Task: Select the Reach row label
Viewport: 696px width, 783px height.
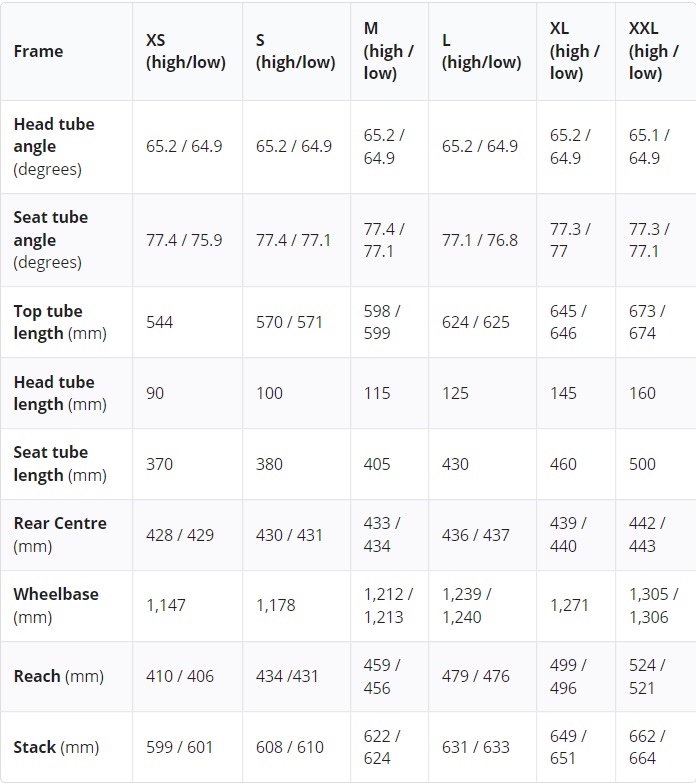Action: point(58,676)
